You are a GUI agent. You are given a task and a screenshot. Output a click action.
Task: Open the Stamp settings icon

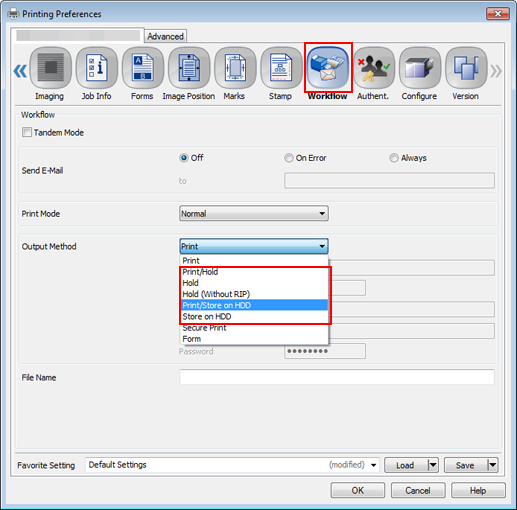pyautogui.click(x=281, y=68)
